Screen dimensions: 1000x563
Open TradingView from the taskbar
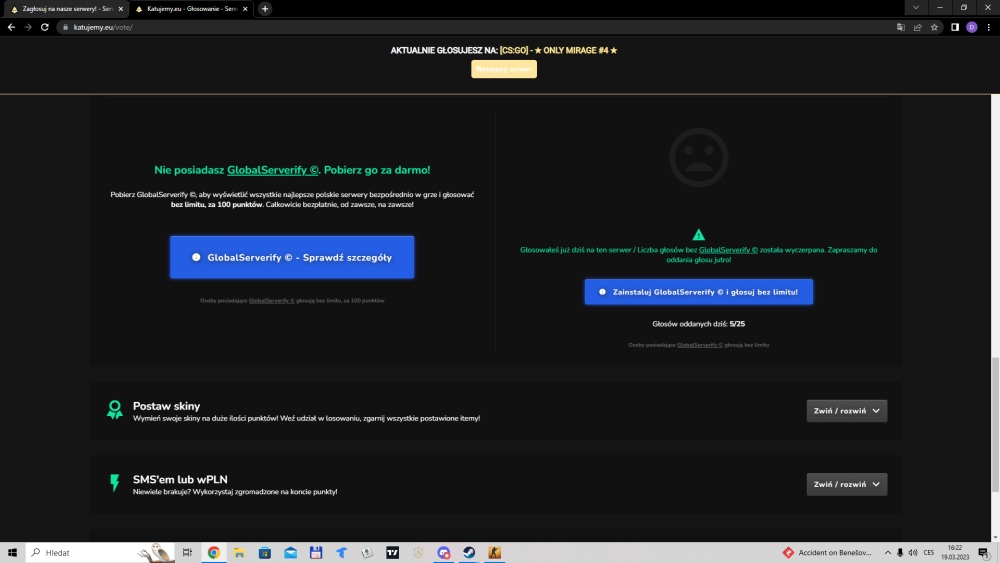tap(393, 553)
